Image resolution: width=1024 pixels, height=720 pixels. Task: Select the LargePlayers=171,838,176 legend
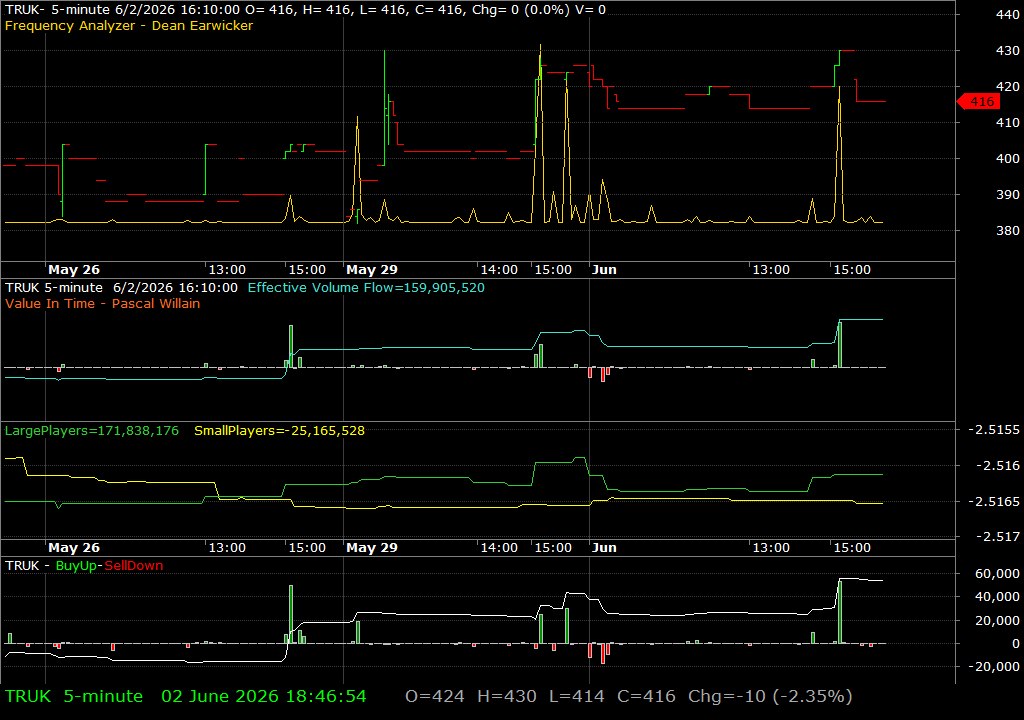(x=91, y=431)
